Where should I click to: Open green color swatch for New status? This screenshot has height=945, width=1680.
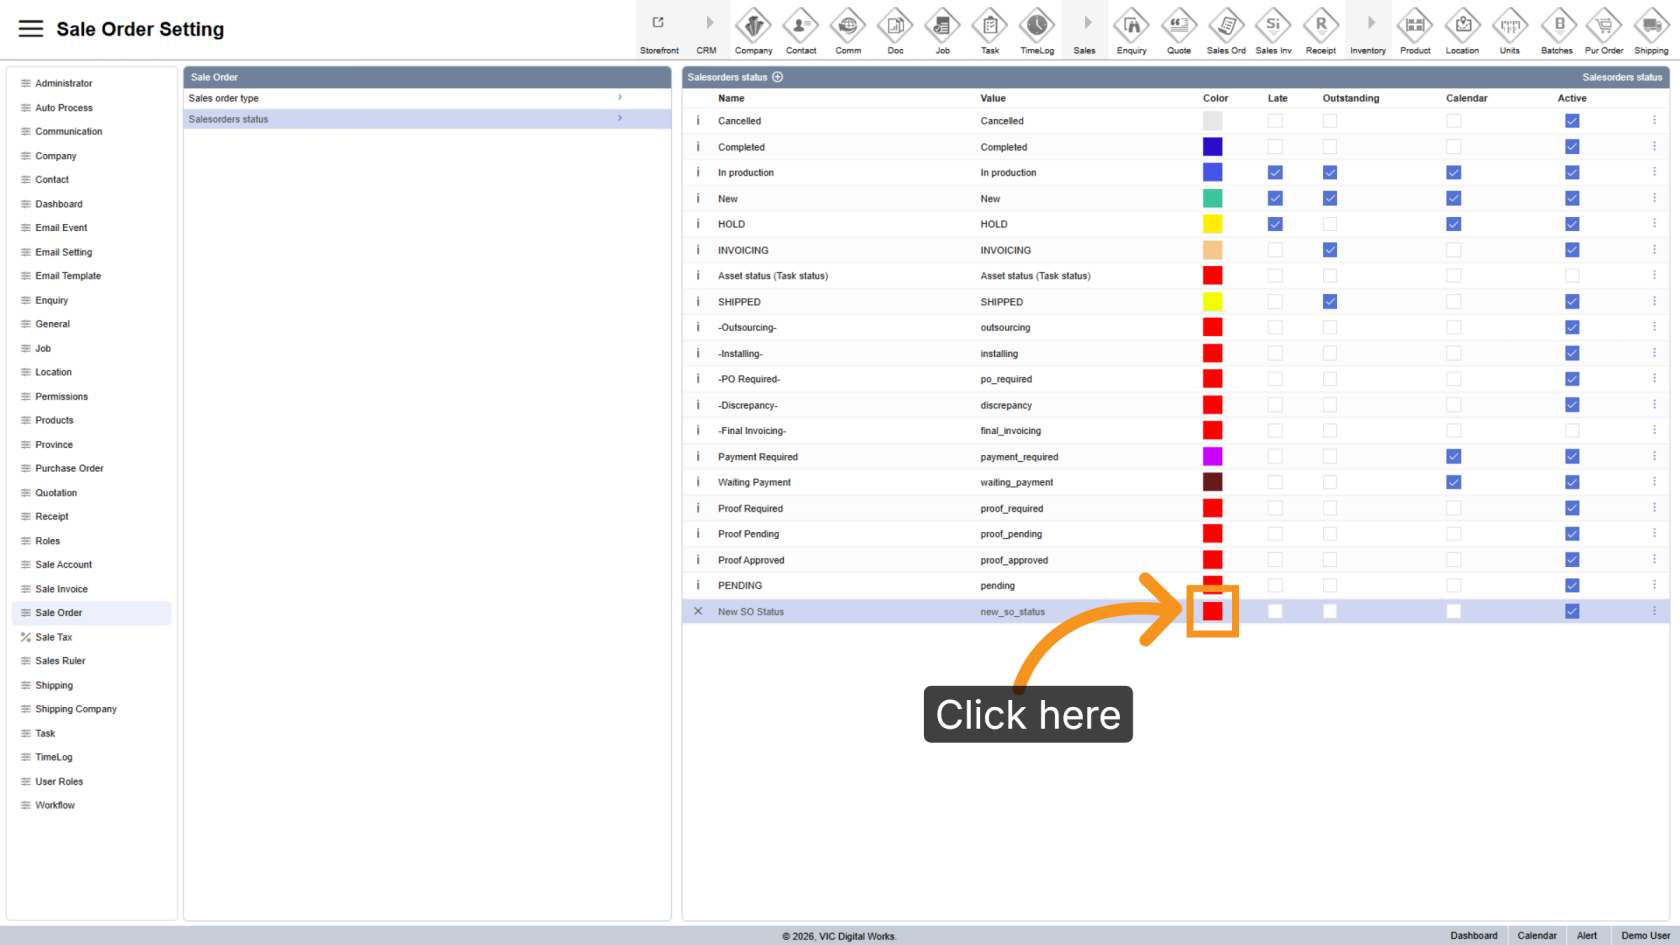coord(1212,198)
